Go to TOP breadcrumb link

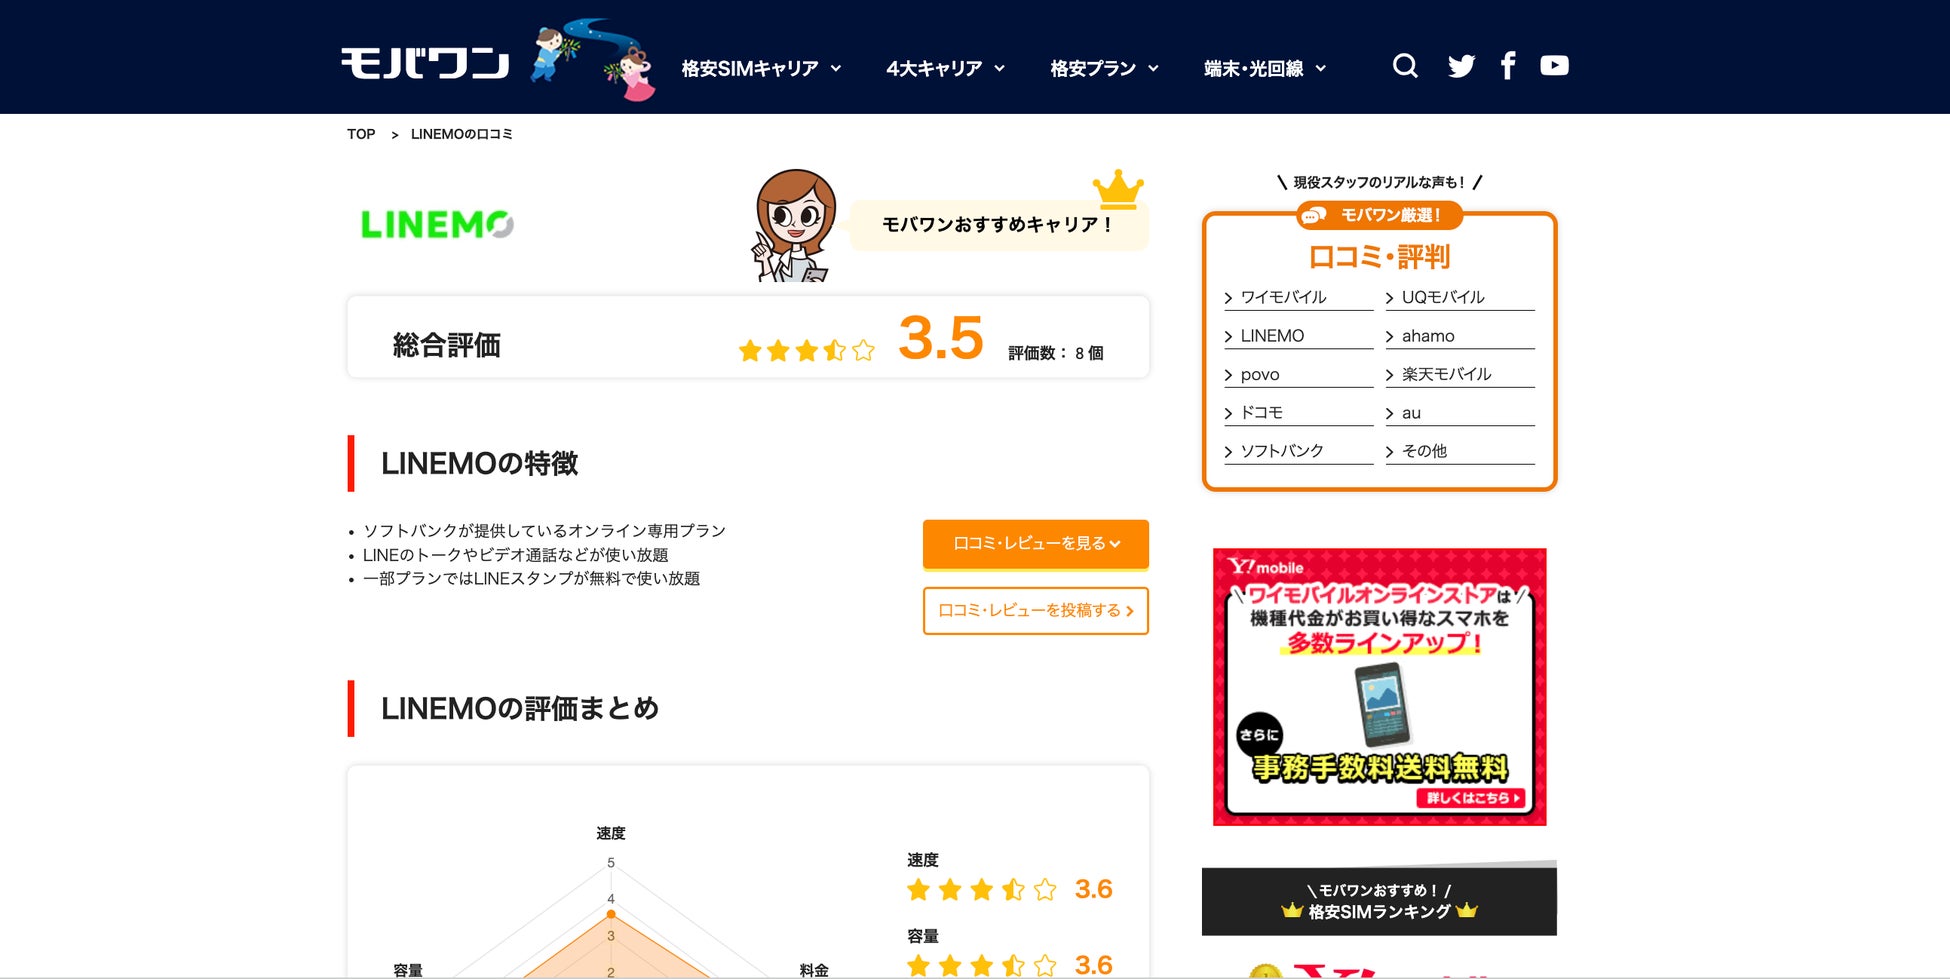[361, 134]
